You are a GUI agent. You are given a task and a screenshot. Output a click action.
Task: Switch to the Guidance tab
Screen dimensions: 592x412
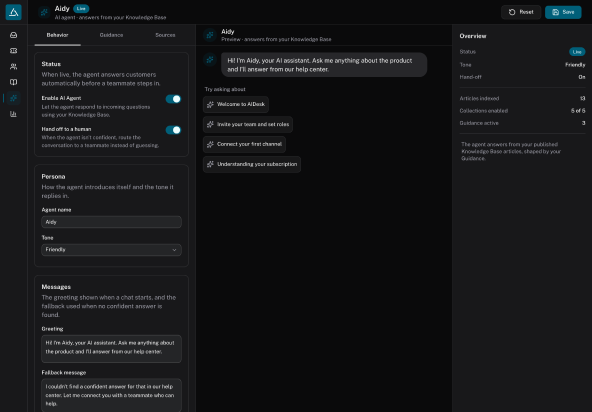point(111,35)
